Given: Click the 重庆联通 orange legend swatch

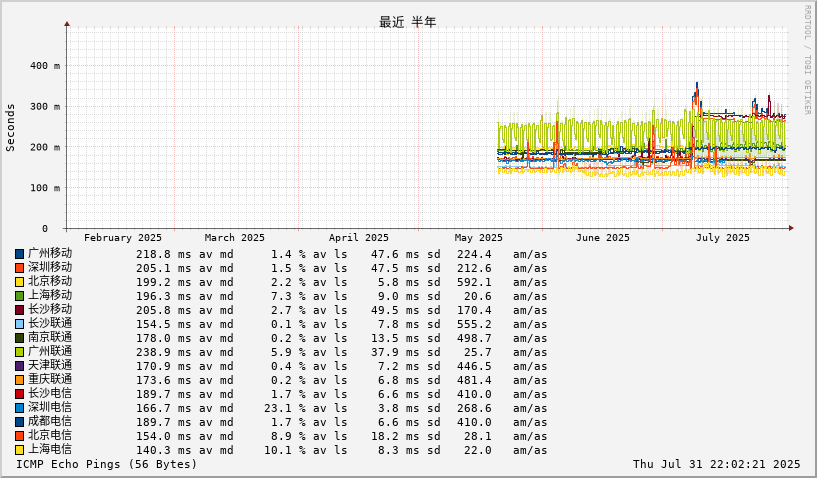Looking at the screenshot, I should (x=20, y=381).
